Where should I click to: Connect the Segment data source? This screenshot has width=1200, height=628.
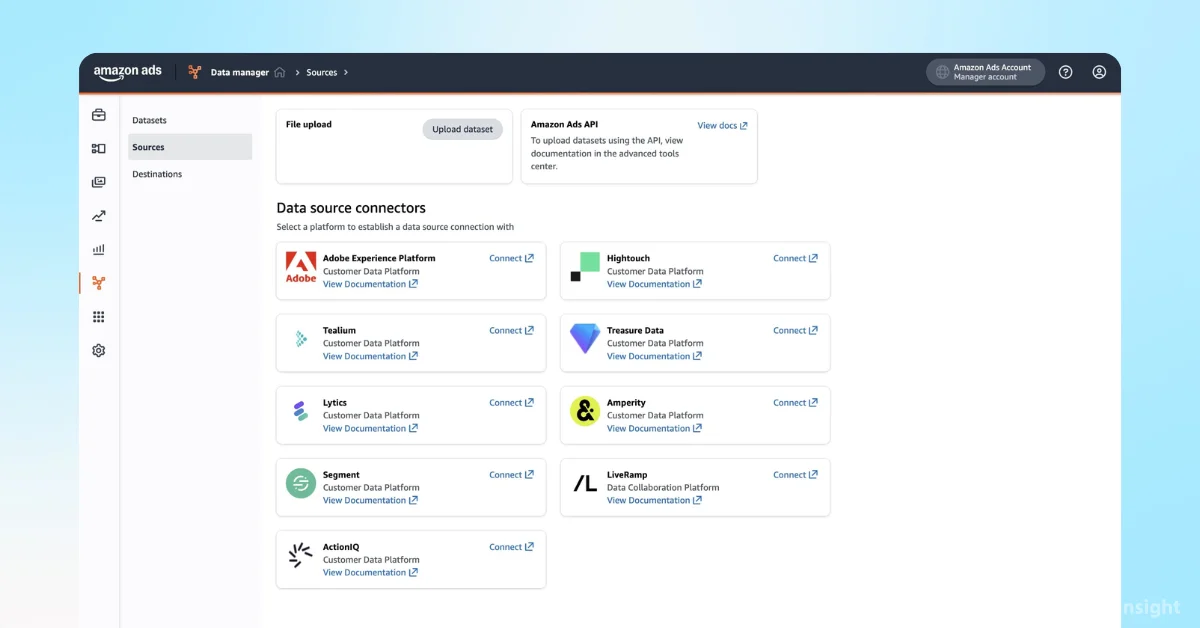click(x=511, y=475)
